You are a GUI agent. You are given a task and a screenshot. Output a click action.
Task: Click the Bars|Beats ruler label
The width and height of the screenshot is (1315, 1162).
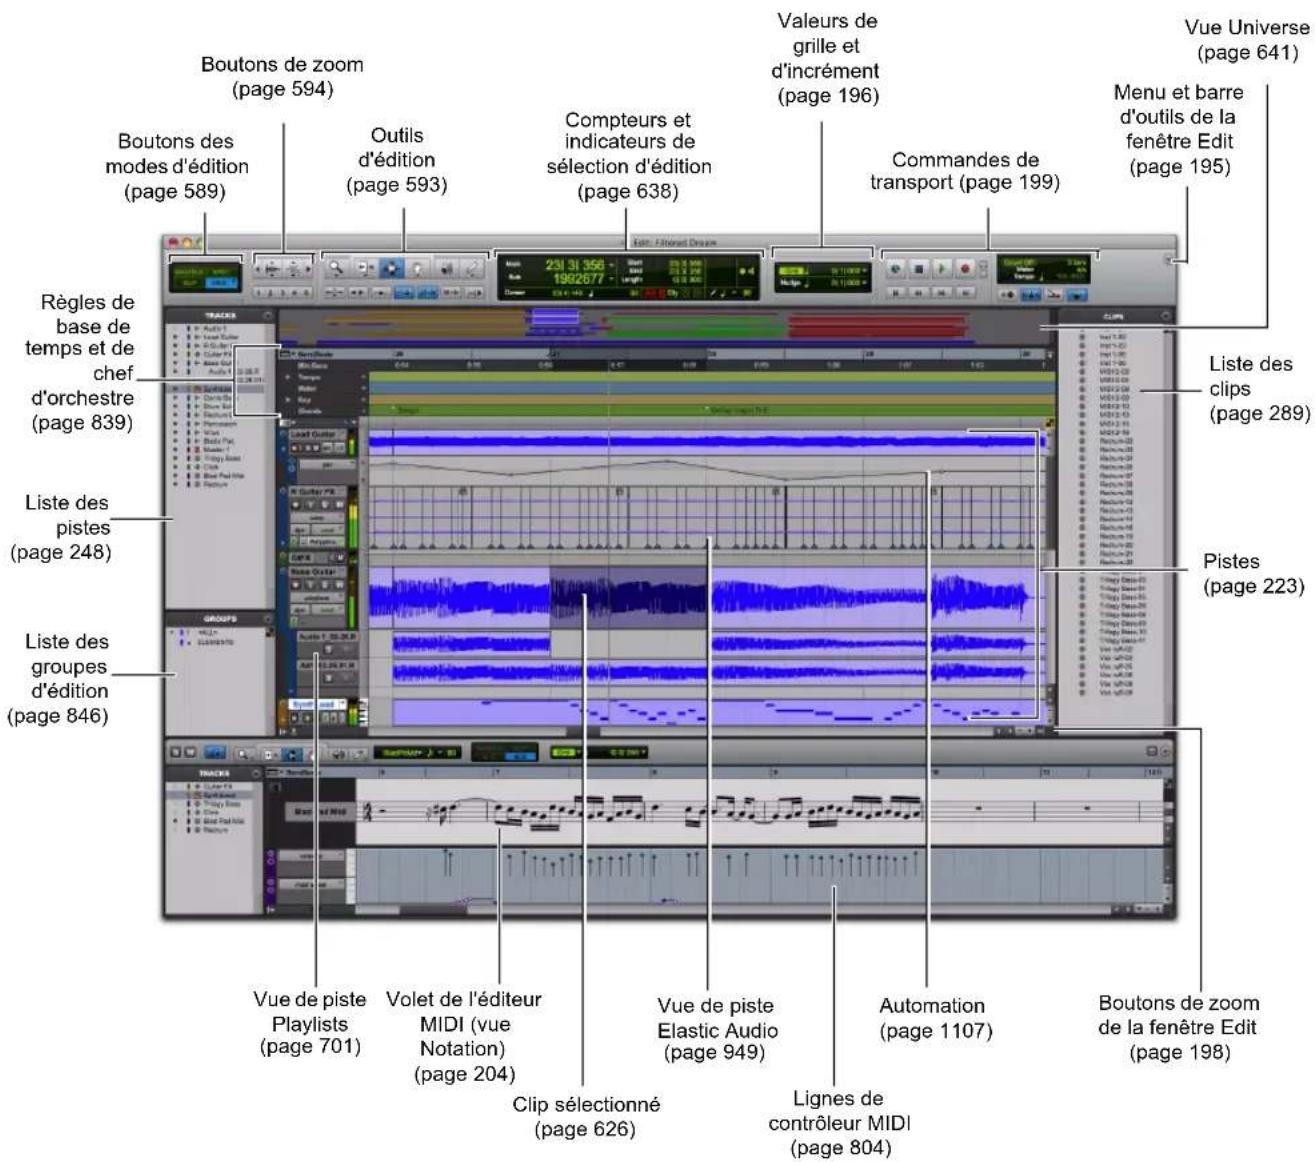pyautogui.click(x=315, y=354)
